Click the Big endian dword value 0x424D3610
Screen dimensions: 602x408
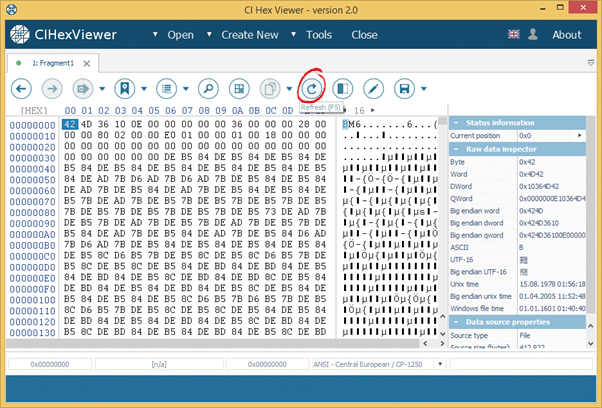(539, 223)
